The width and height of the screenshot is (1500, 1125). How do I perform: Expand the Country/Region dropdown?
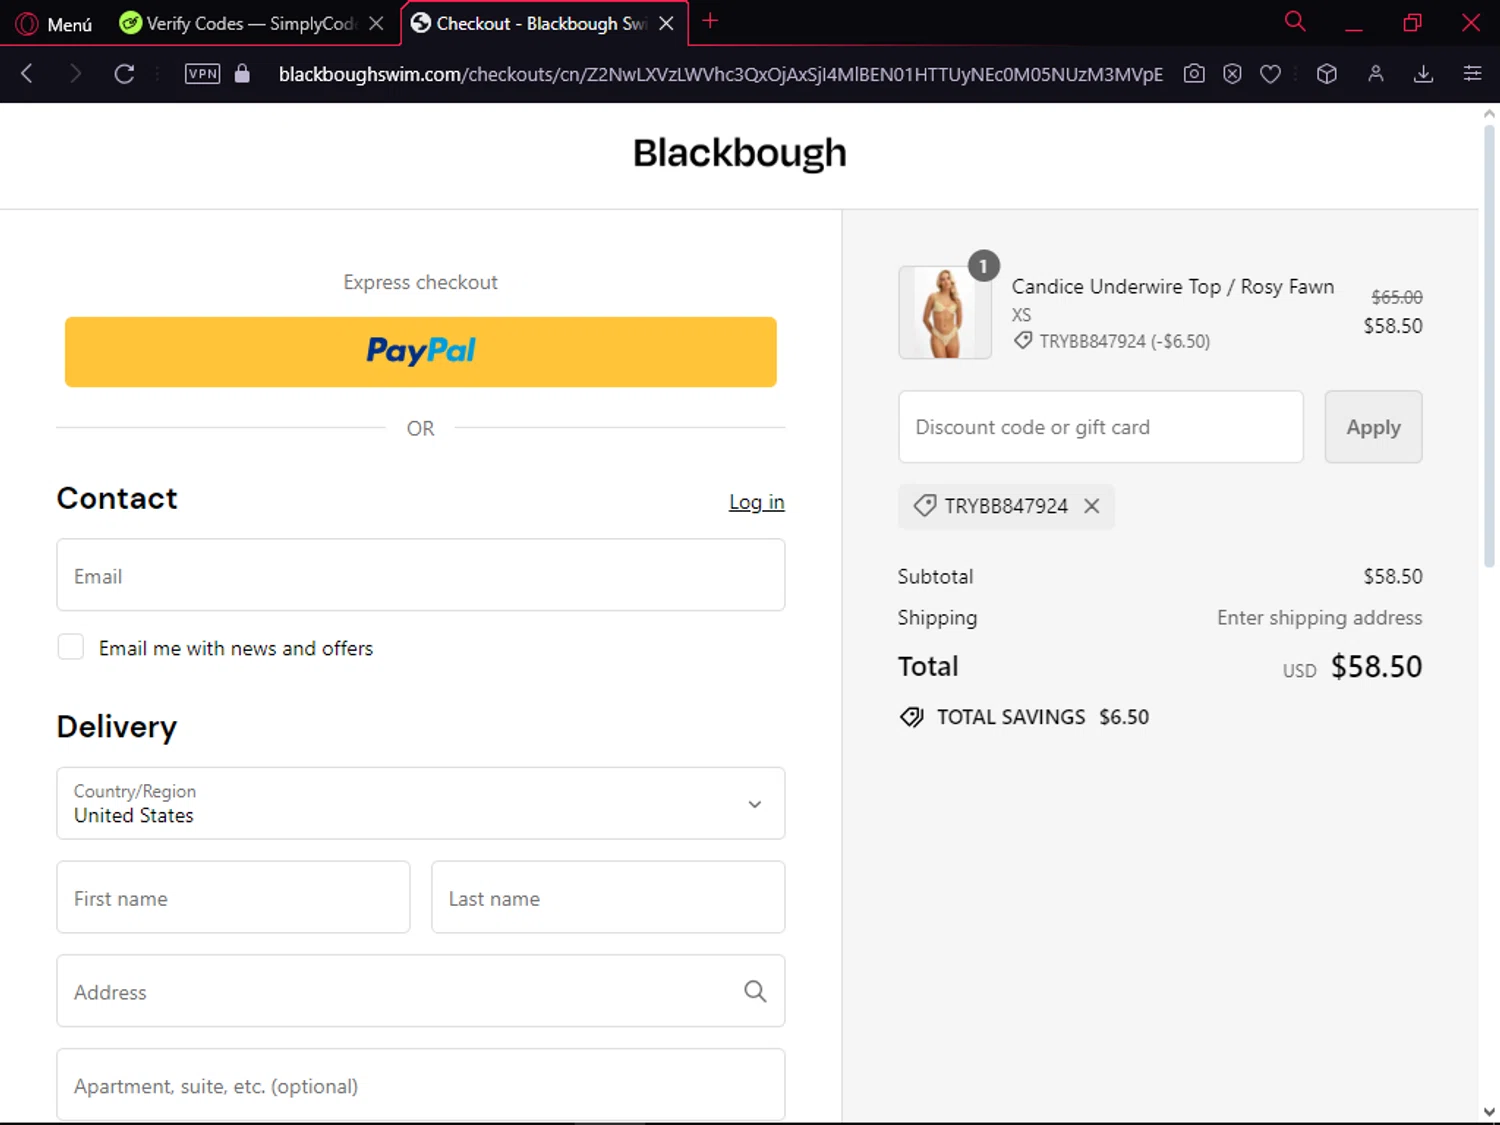pos(421,803)
